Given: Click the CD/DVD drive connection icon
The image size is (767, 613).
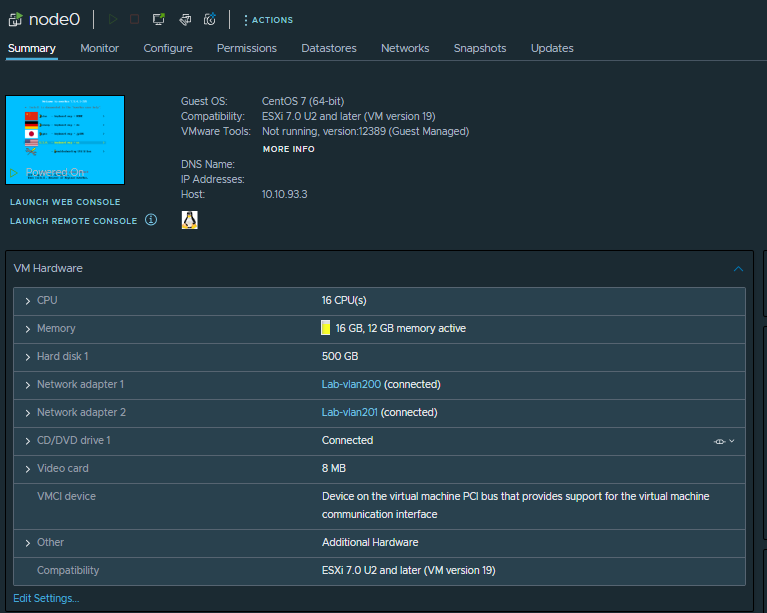Looking at the screenshot, I should (720, 441).
